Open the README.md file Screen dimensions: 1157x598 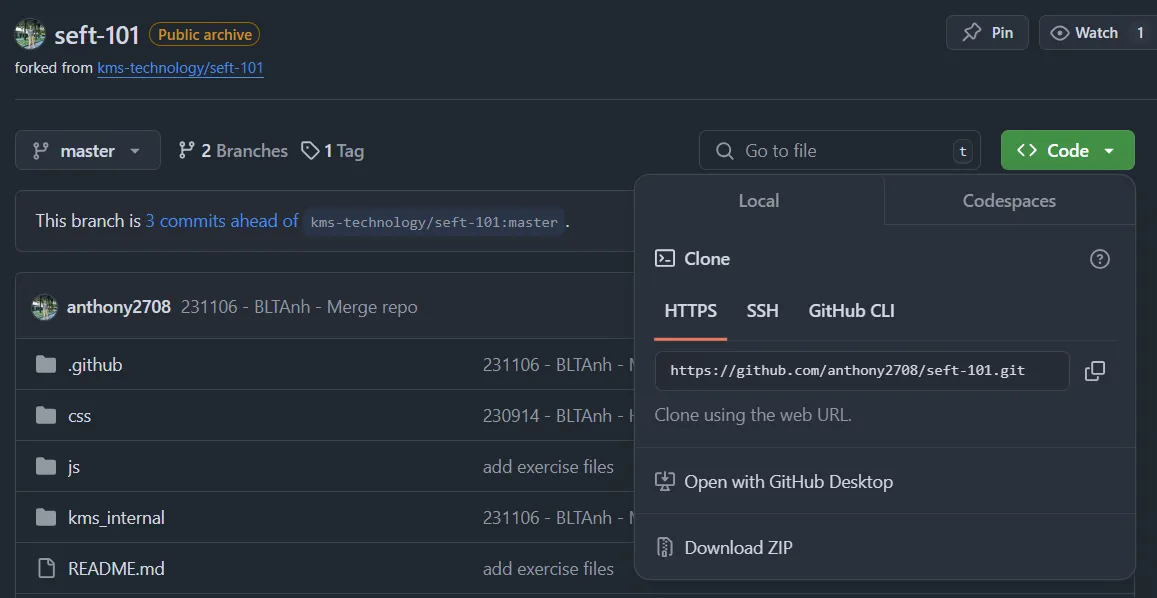tap(116, 568)
